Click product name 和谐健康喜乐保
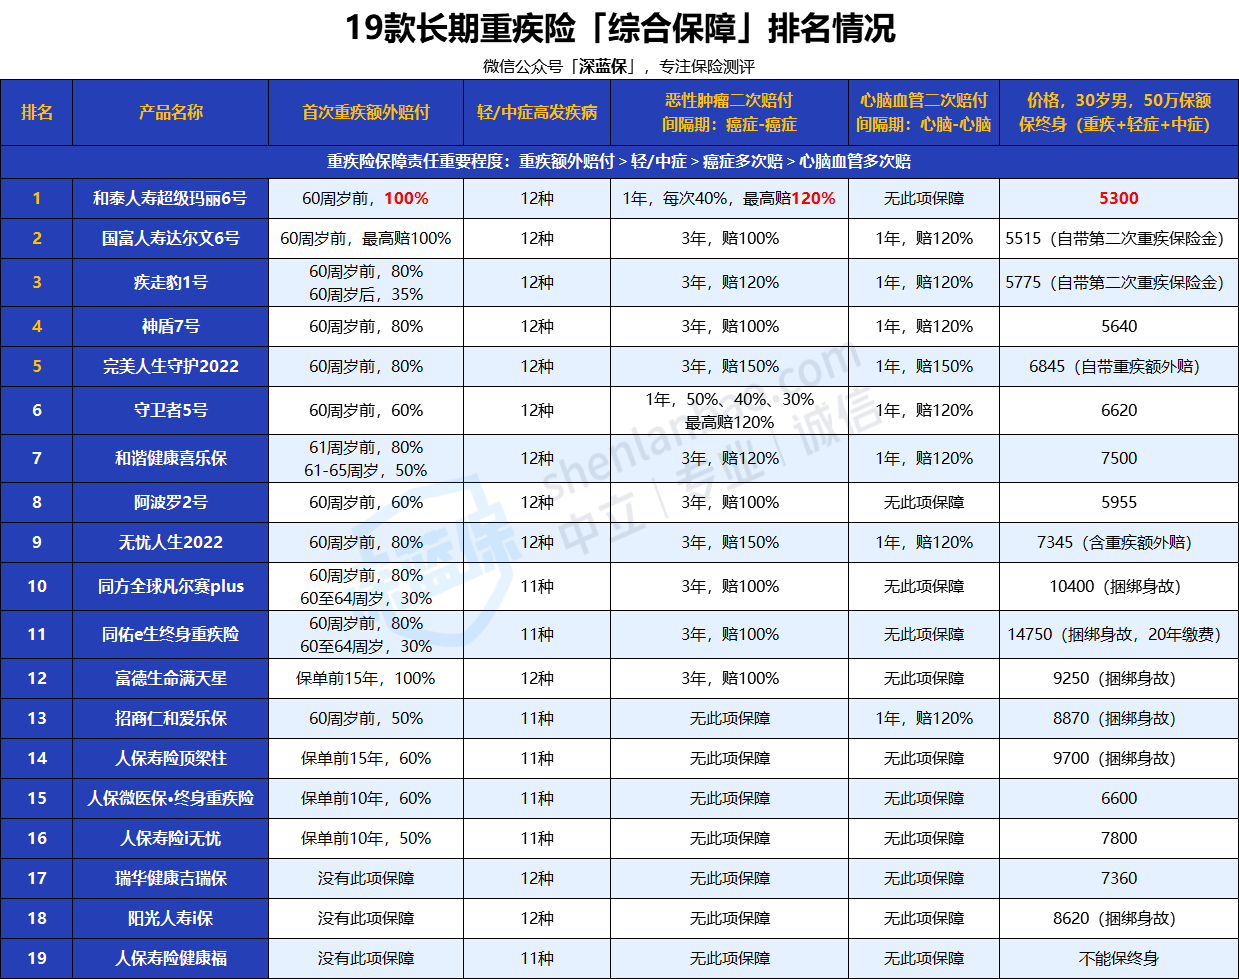The image size is (1239, 979). coord(171,458)
